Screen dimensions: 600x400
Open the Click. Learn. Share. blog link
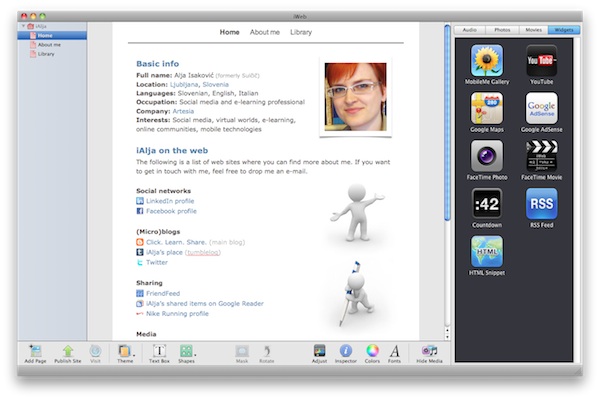coord(176,242)
